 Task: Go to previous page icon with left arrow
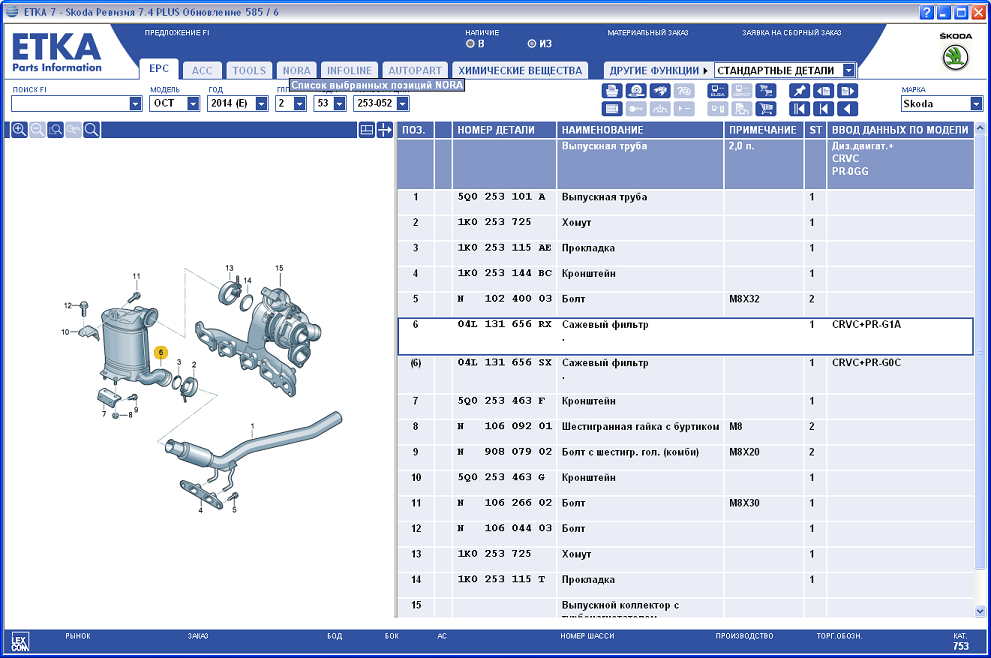824,91
